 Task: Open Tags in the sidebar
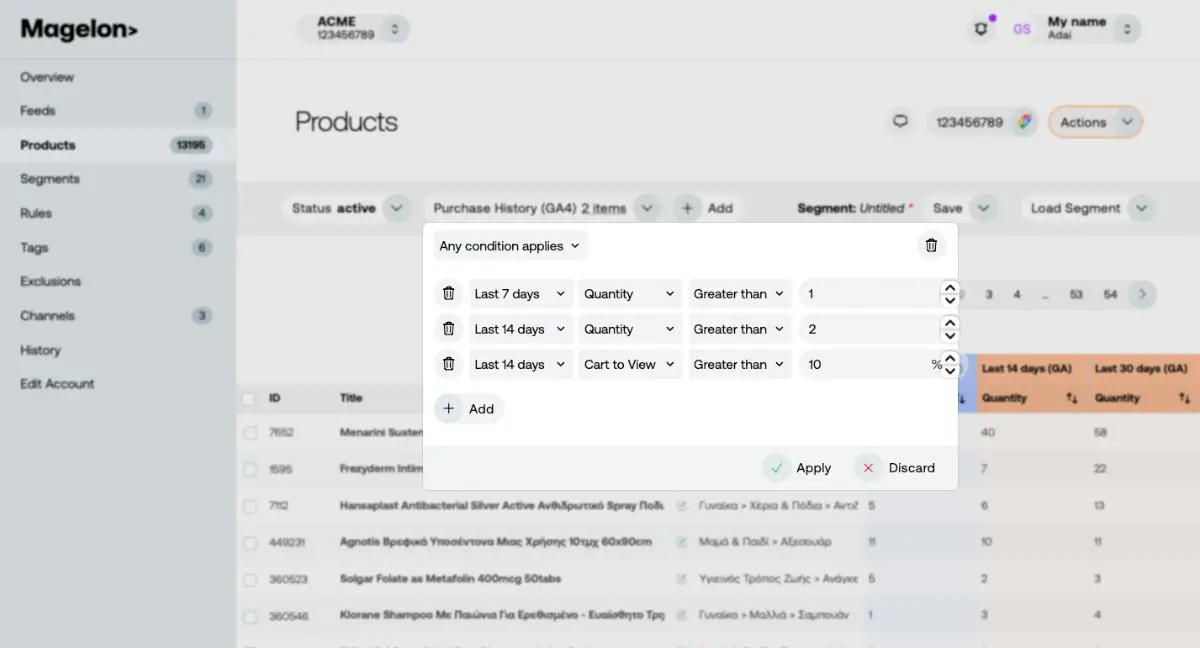(x=34, y=248)
